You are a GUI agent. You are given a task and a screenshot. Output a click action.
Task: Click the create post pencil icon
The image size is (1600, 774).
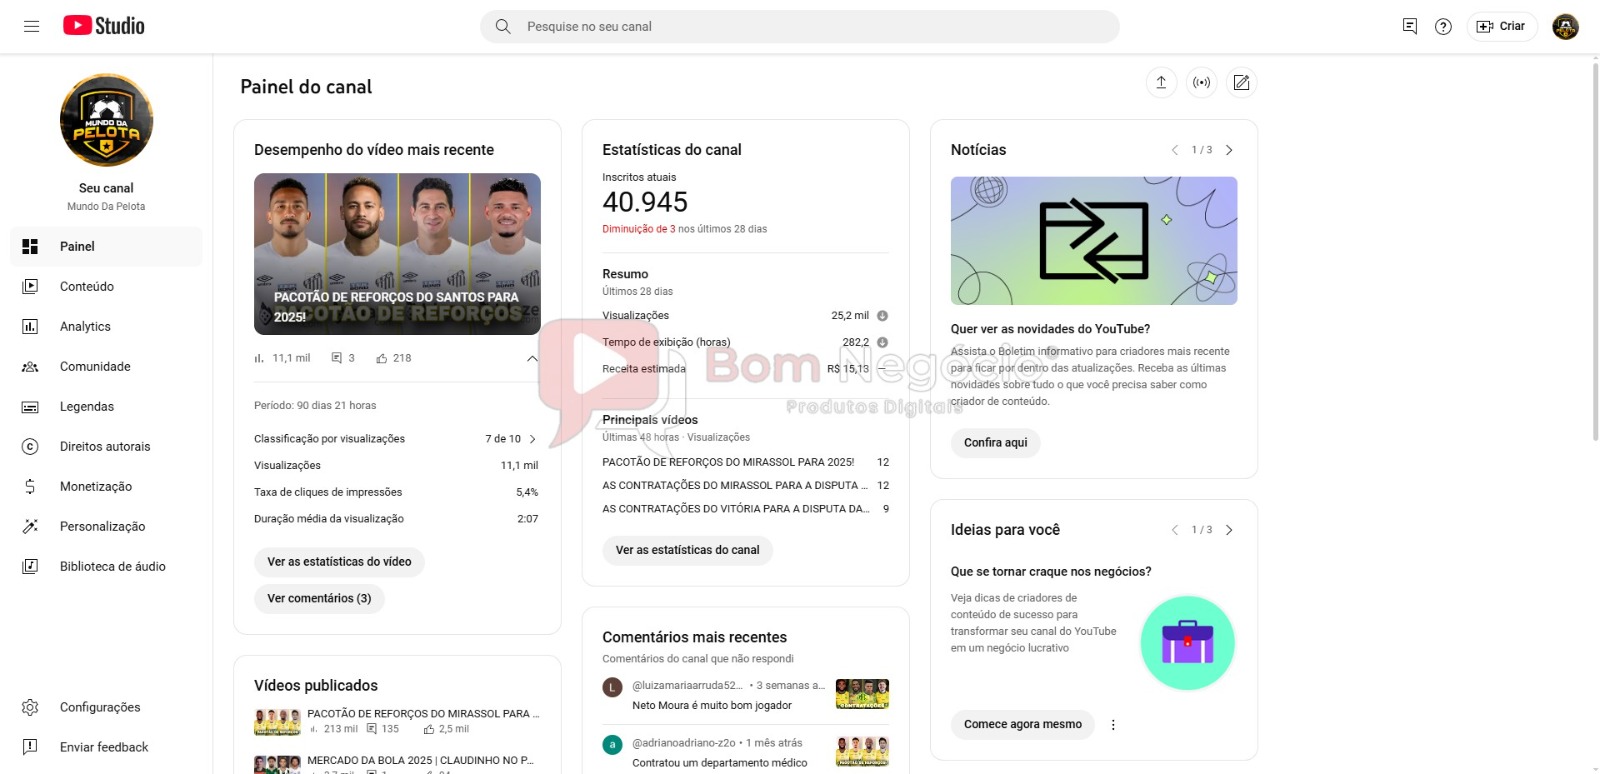click(1241, 82)
